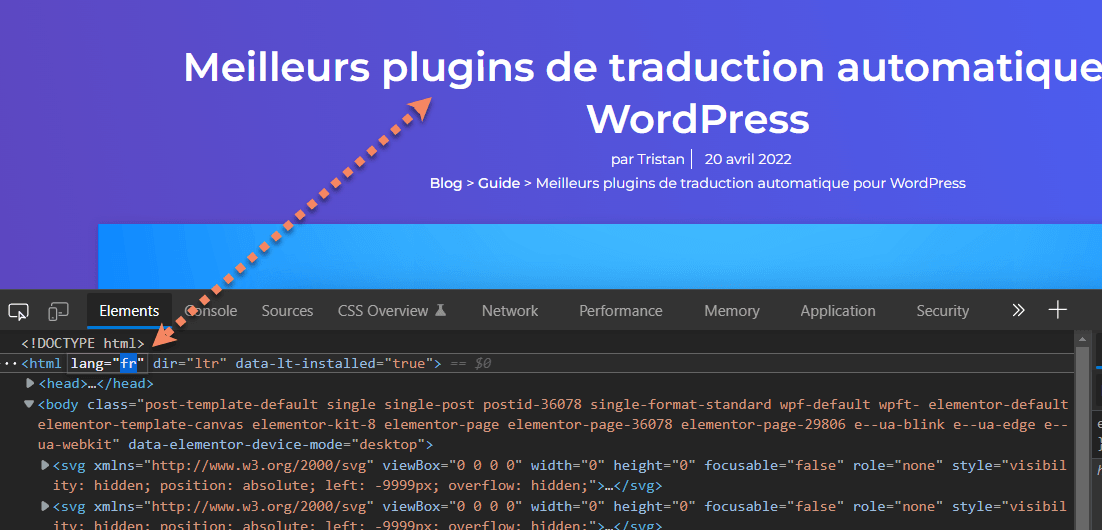Open the Network tab
Viewport: 1102px width, 530px height.
tap(510, 311)
